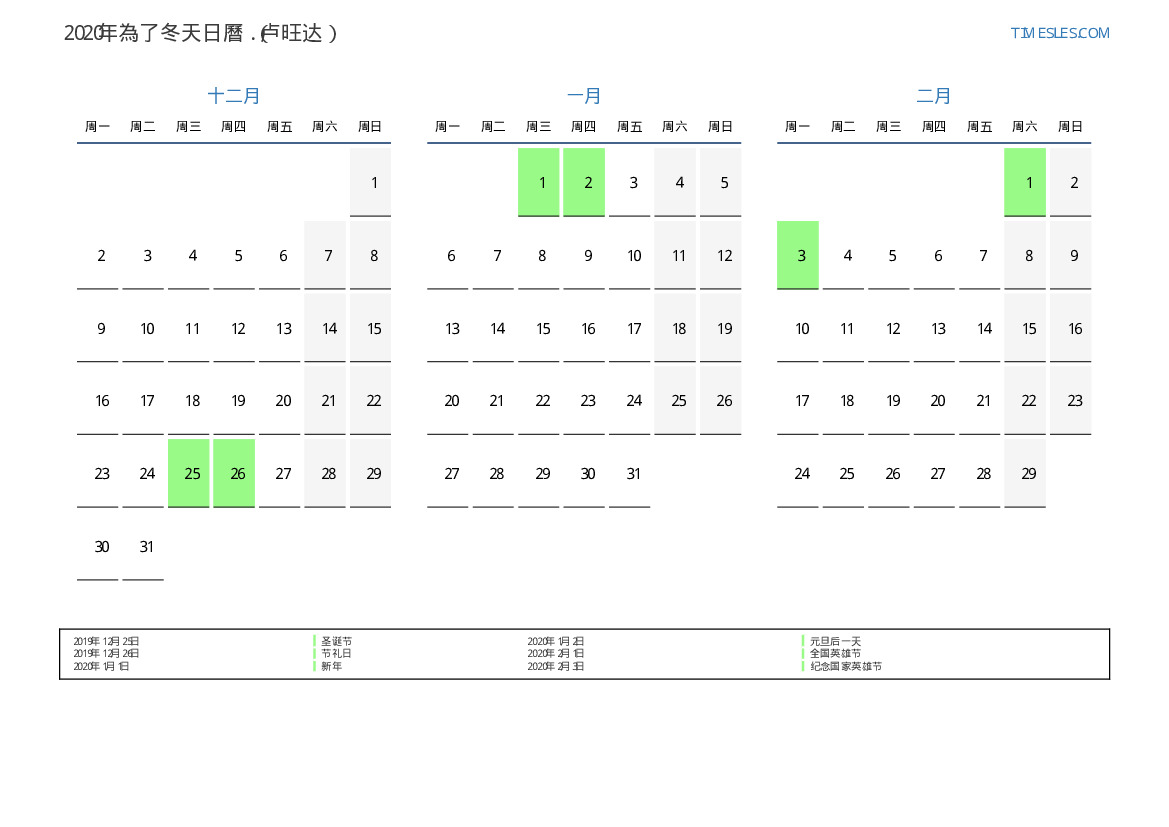This screenshot has height=827, width=1169.
Task: Click the 新年 holiday name in legend
Action: (332, 666)
